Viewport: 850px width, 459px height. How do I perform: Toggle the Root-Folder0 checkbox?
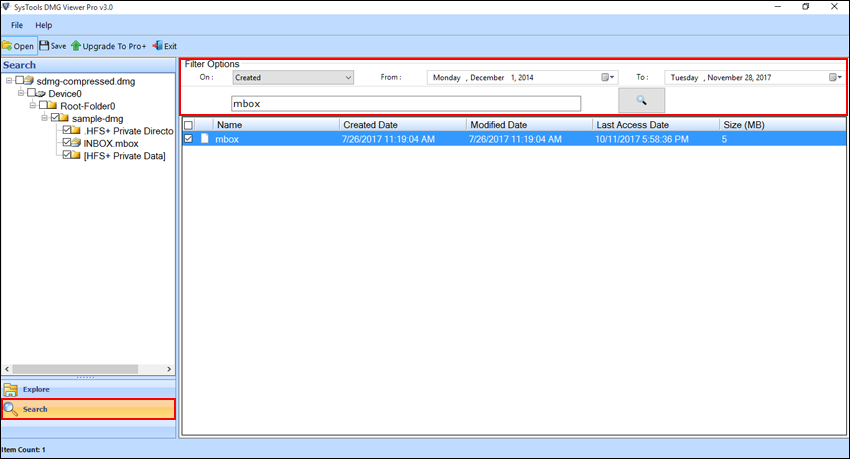click(43, 105)
